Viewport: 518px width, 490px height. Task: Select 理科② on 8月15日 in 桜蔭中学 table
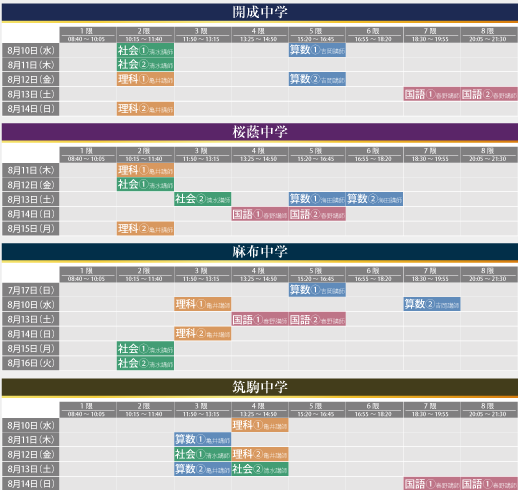(x=145, y=229)
